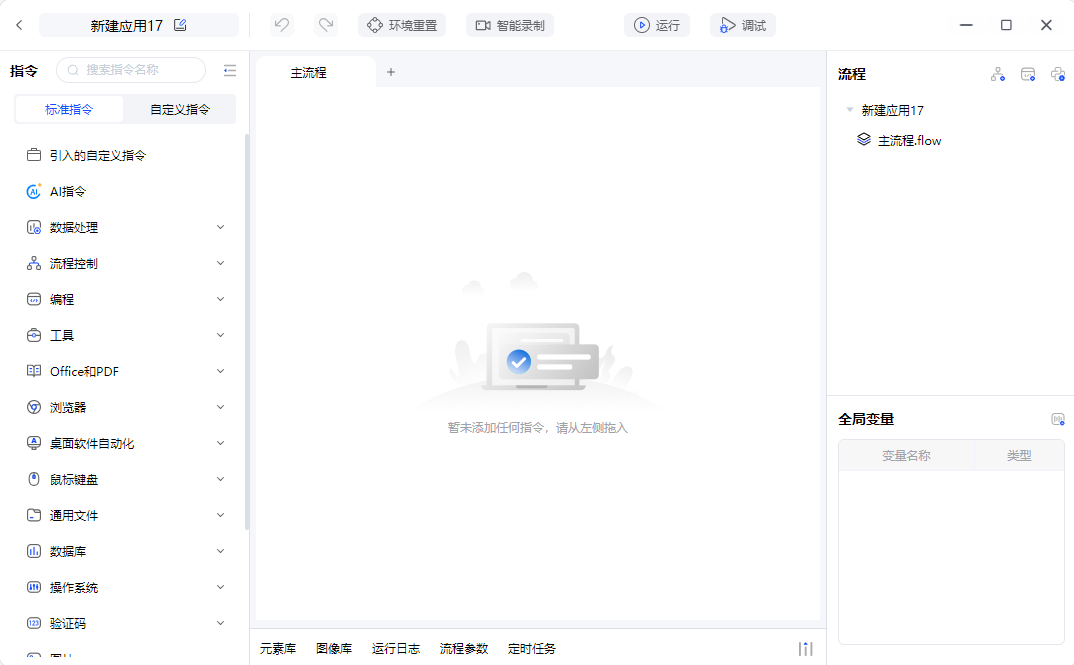Switch to 自定义指令 toggle tab

coord(180,109)
